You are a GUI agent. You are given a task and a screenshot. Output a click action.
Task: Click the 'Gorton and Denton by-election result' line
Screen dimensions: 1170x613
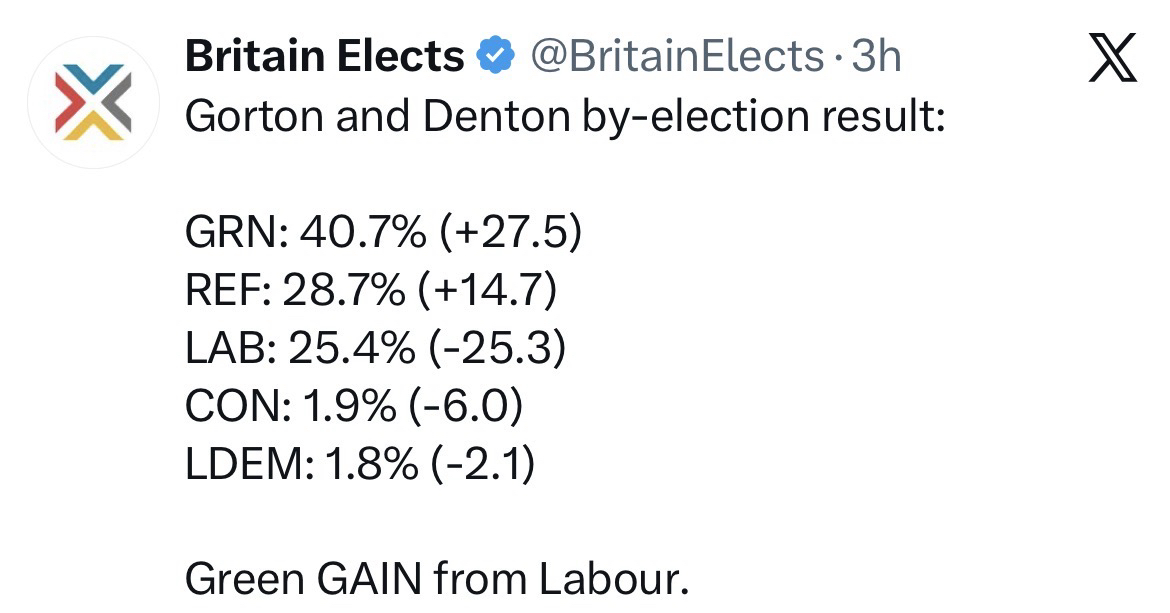(565, 118)
